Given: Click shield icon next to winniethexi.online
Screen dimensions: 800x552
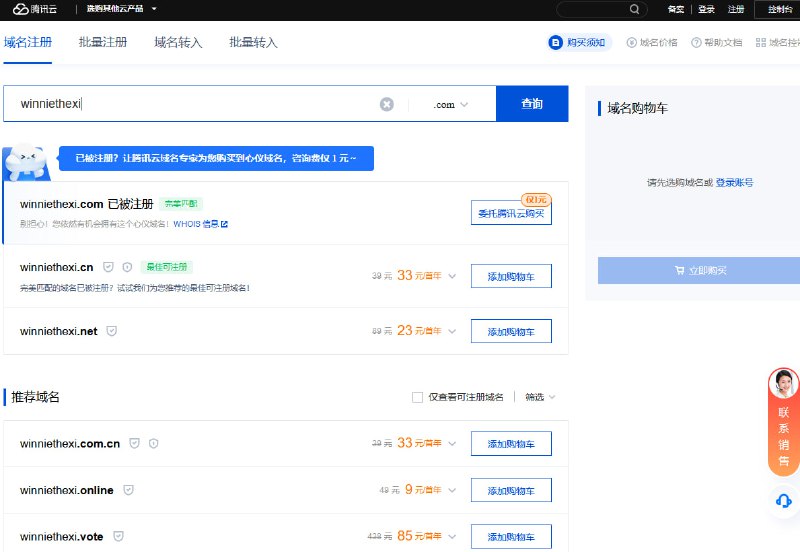Looking at the screenshot, I should click(129, 490).
